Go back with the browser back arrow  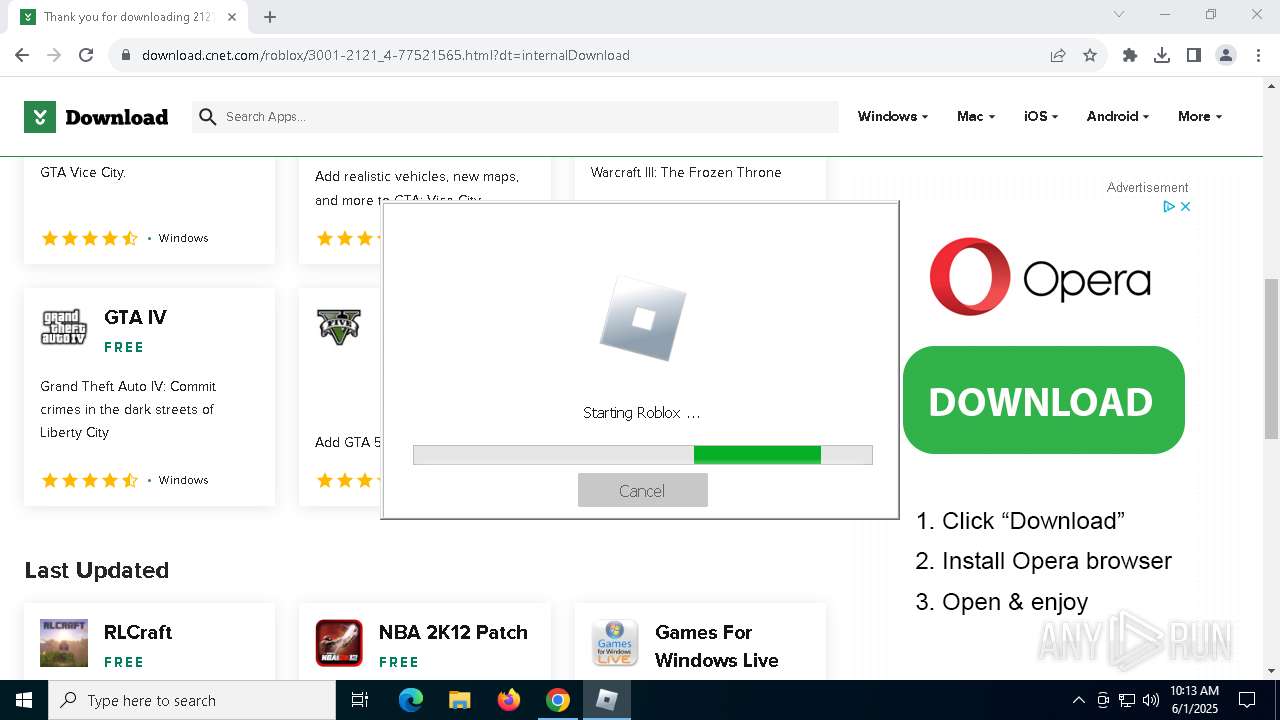[22, 55]
